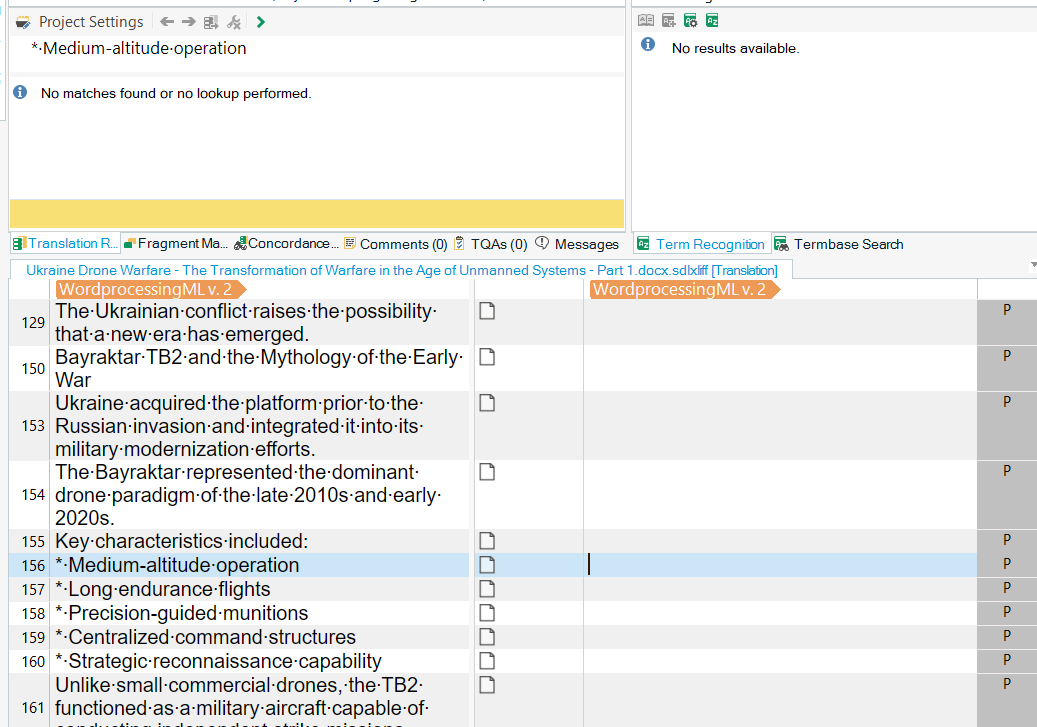Click segment number 150

pyautogui.click(x=33, y=368)
